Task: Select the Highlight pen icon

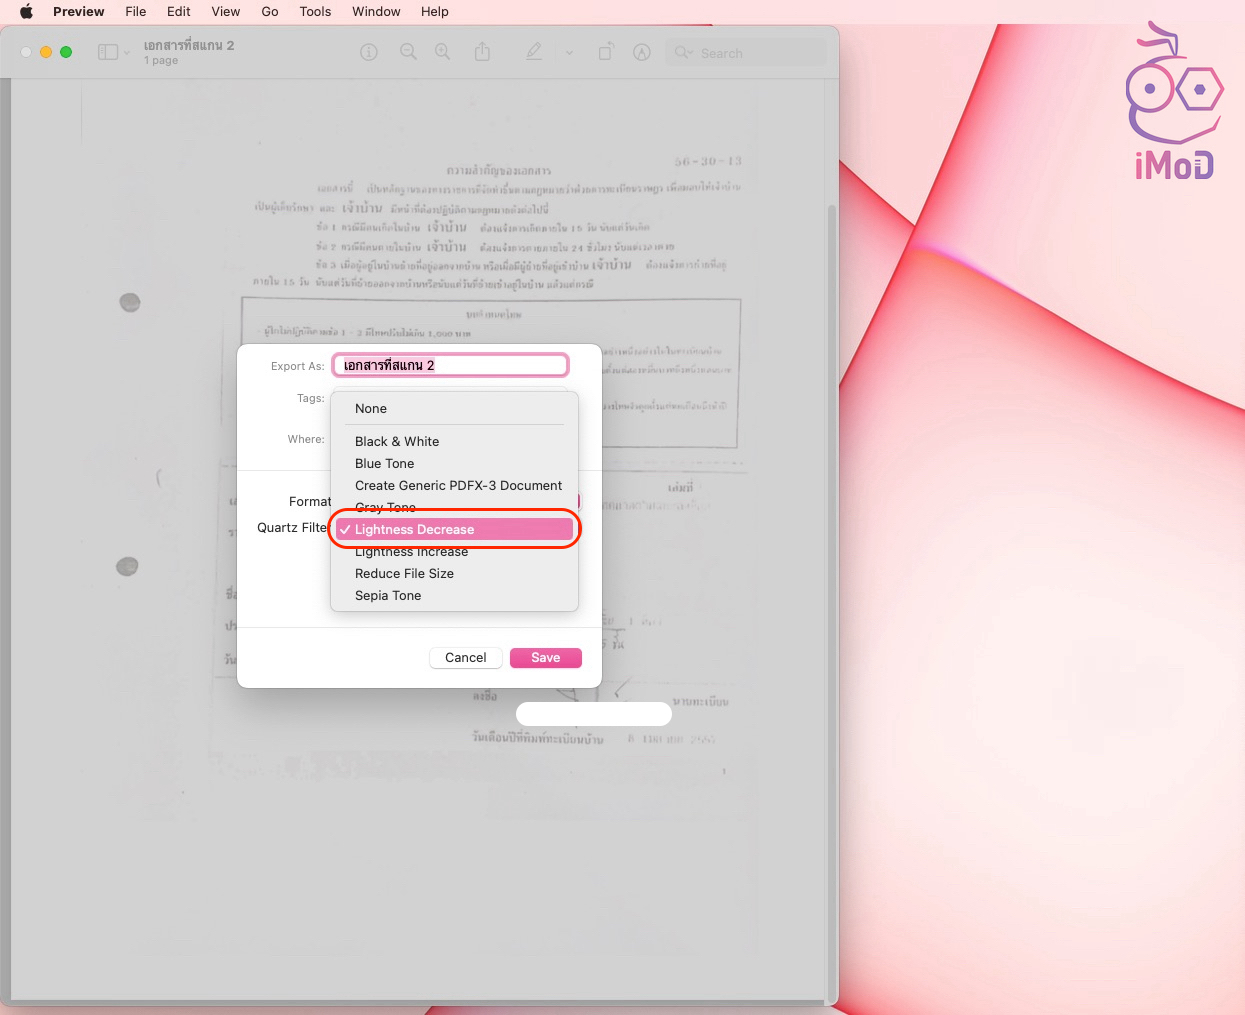Action: (x=534, y=52)
